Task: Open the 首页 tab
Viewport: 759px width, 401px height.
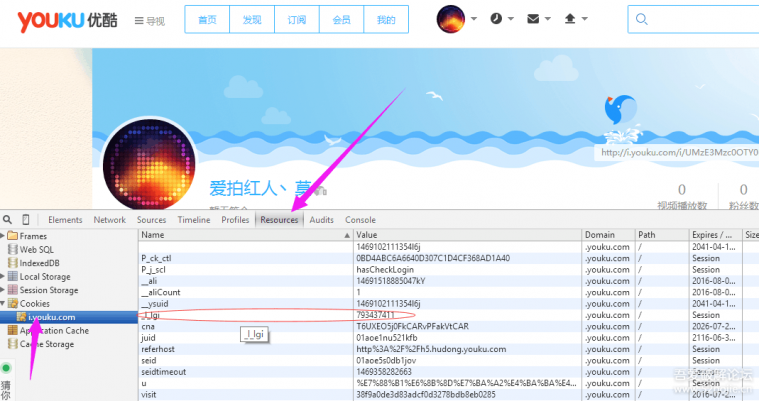Action: (x=207, y=20)
